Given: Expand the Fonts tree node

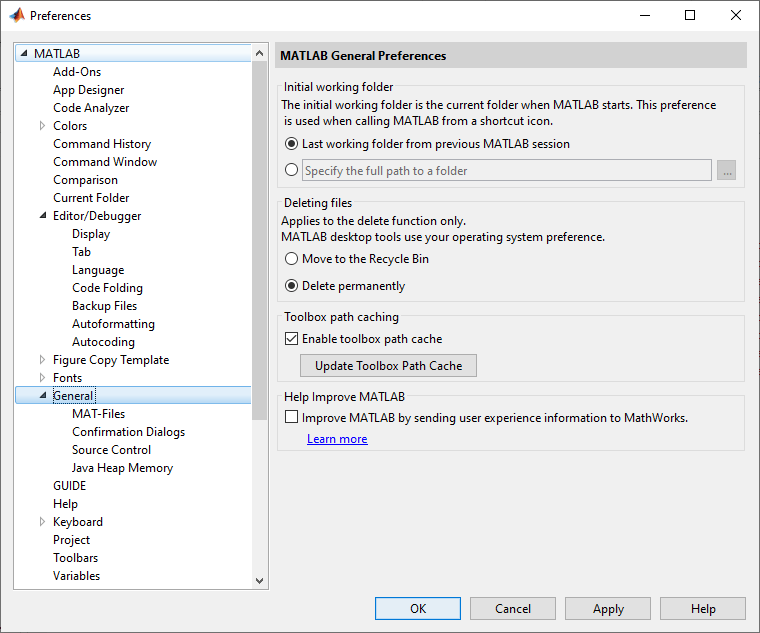Looking at the screenshot, I should 42,378.
